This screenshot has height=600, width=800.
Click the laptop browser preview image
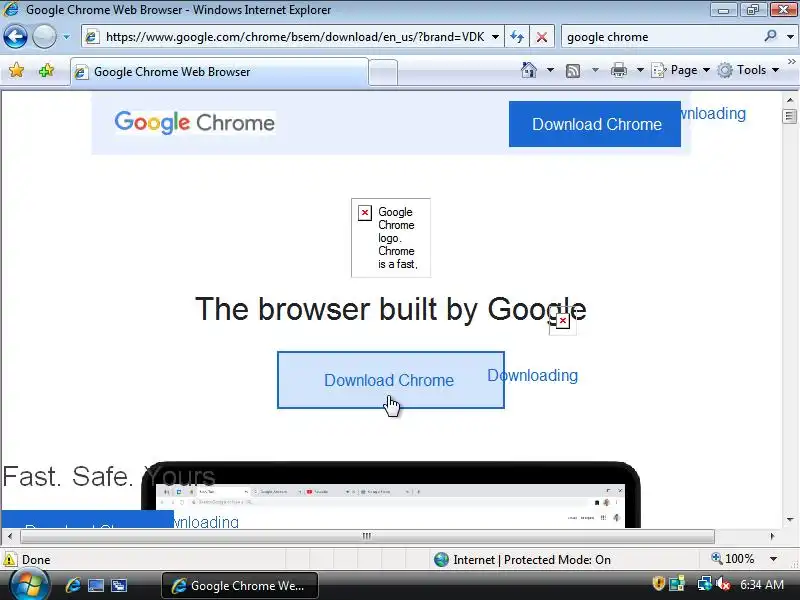(391, 495)
